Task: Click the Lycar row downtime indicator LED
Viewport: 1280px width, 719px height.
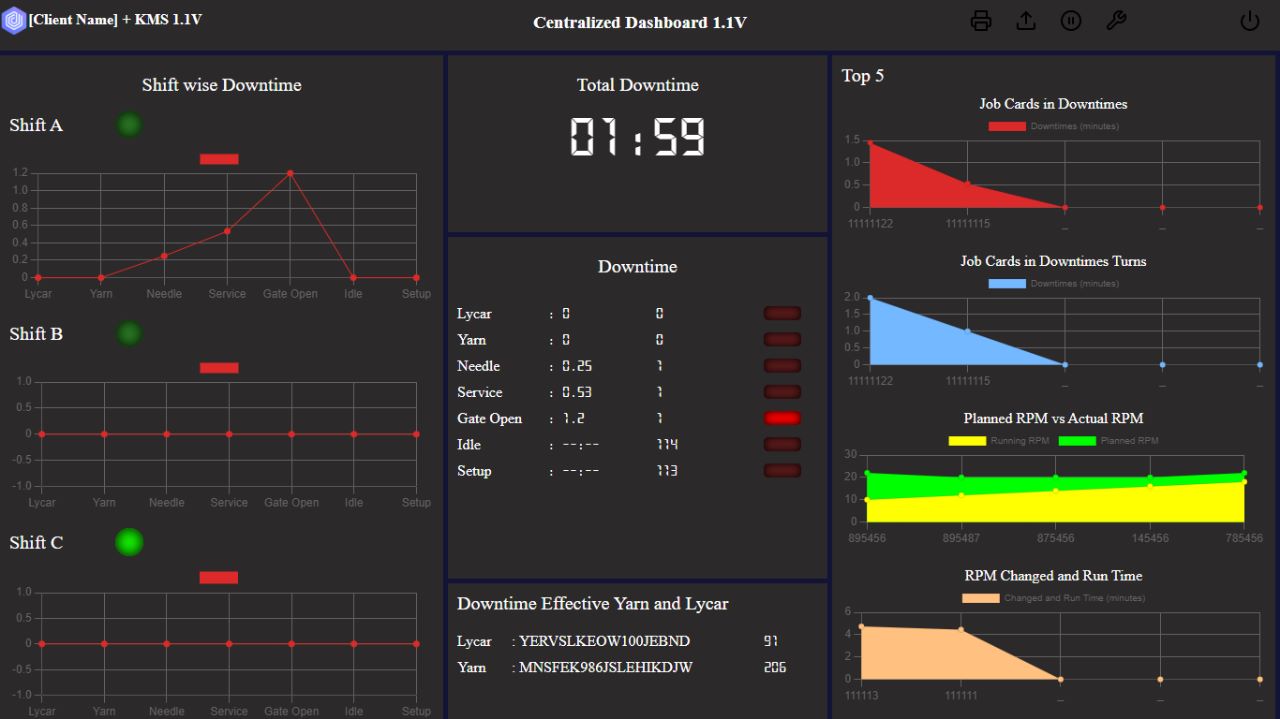Action: [x=782, y=314]
